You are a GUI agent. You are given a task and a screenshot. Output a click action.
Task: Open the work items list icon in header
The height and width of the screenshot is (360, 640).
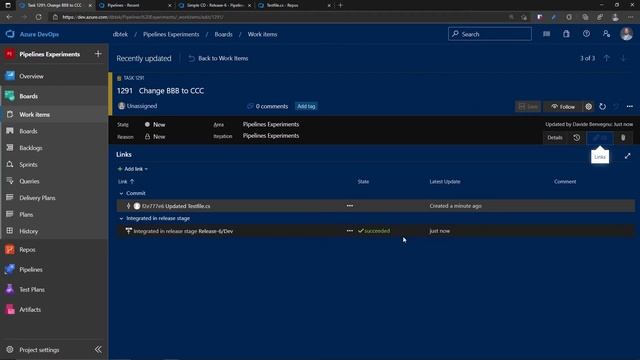click(546, 34)
